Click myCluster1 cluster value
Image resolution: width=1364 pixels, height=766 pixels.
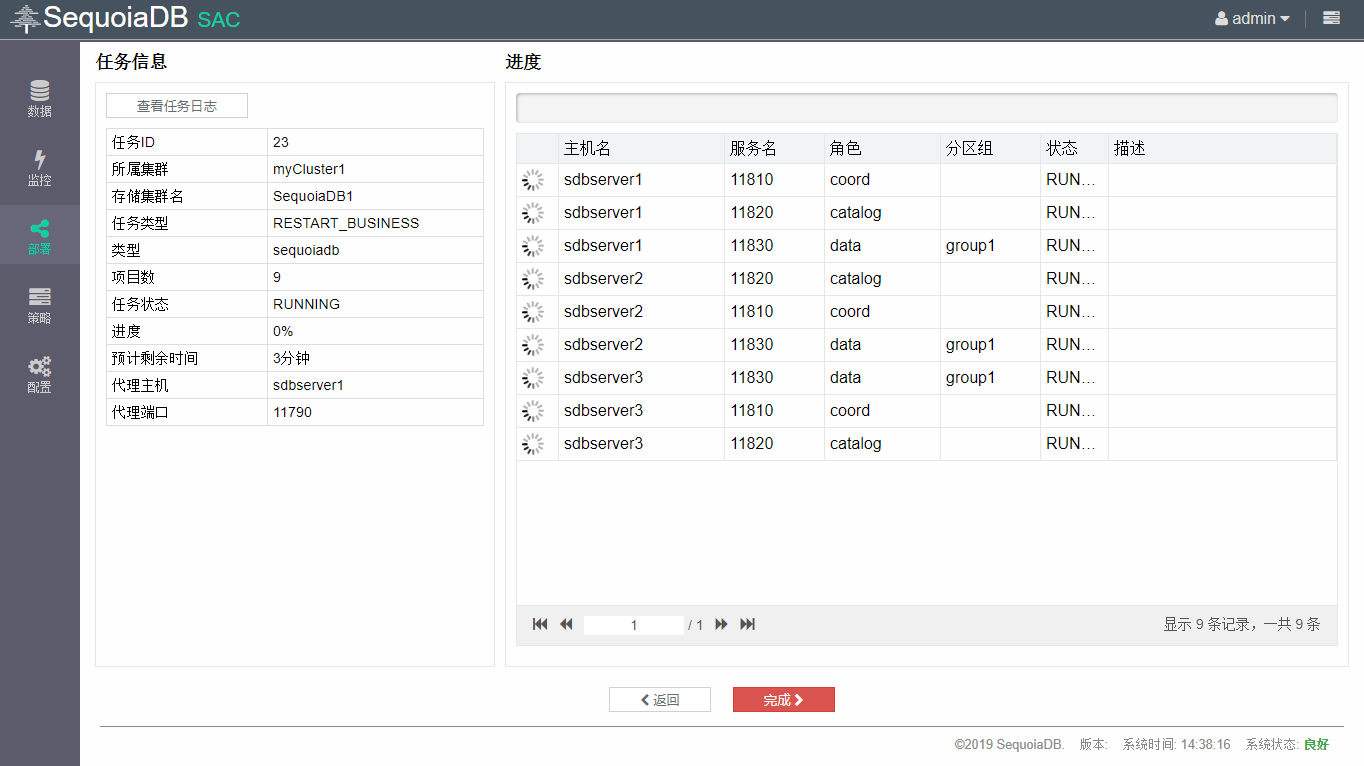point(309,169)
